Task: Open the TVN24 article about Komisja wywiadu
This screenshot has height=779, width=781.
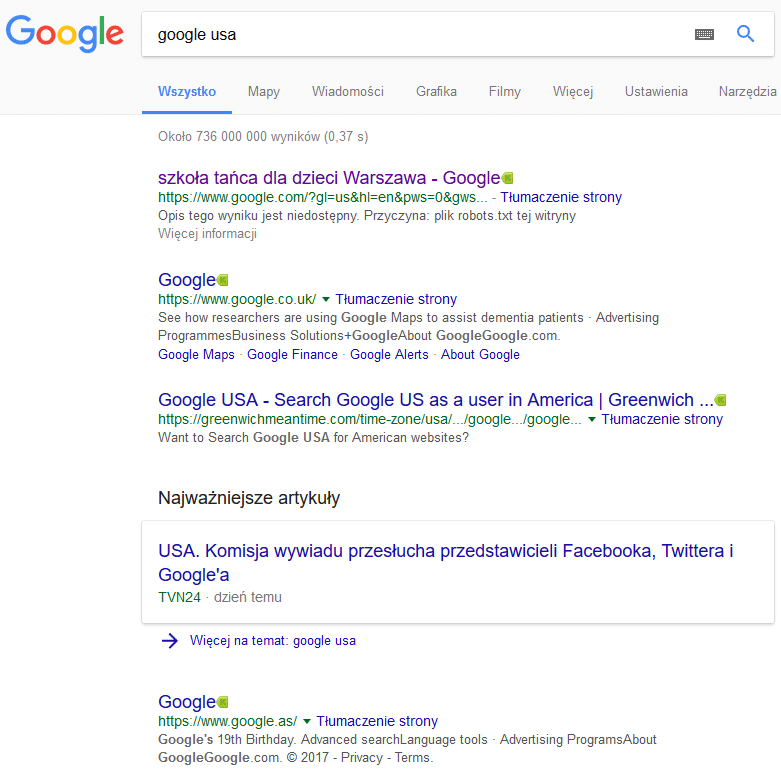Action: pos(445,563)
